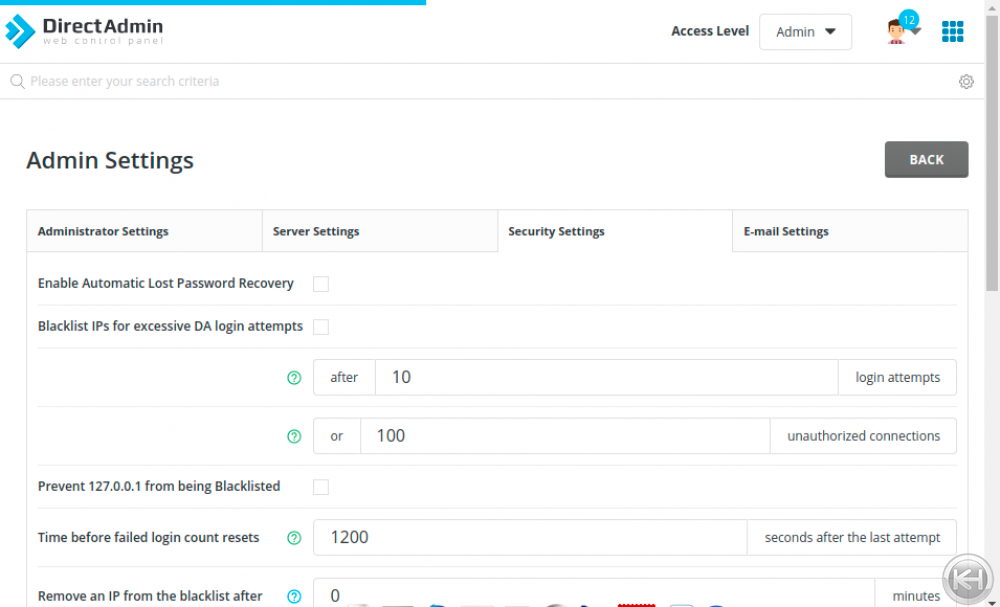Select the failed login reset seconds field
This screenshot has height=607, width=1000.
530,538
